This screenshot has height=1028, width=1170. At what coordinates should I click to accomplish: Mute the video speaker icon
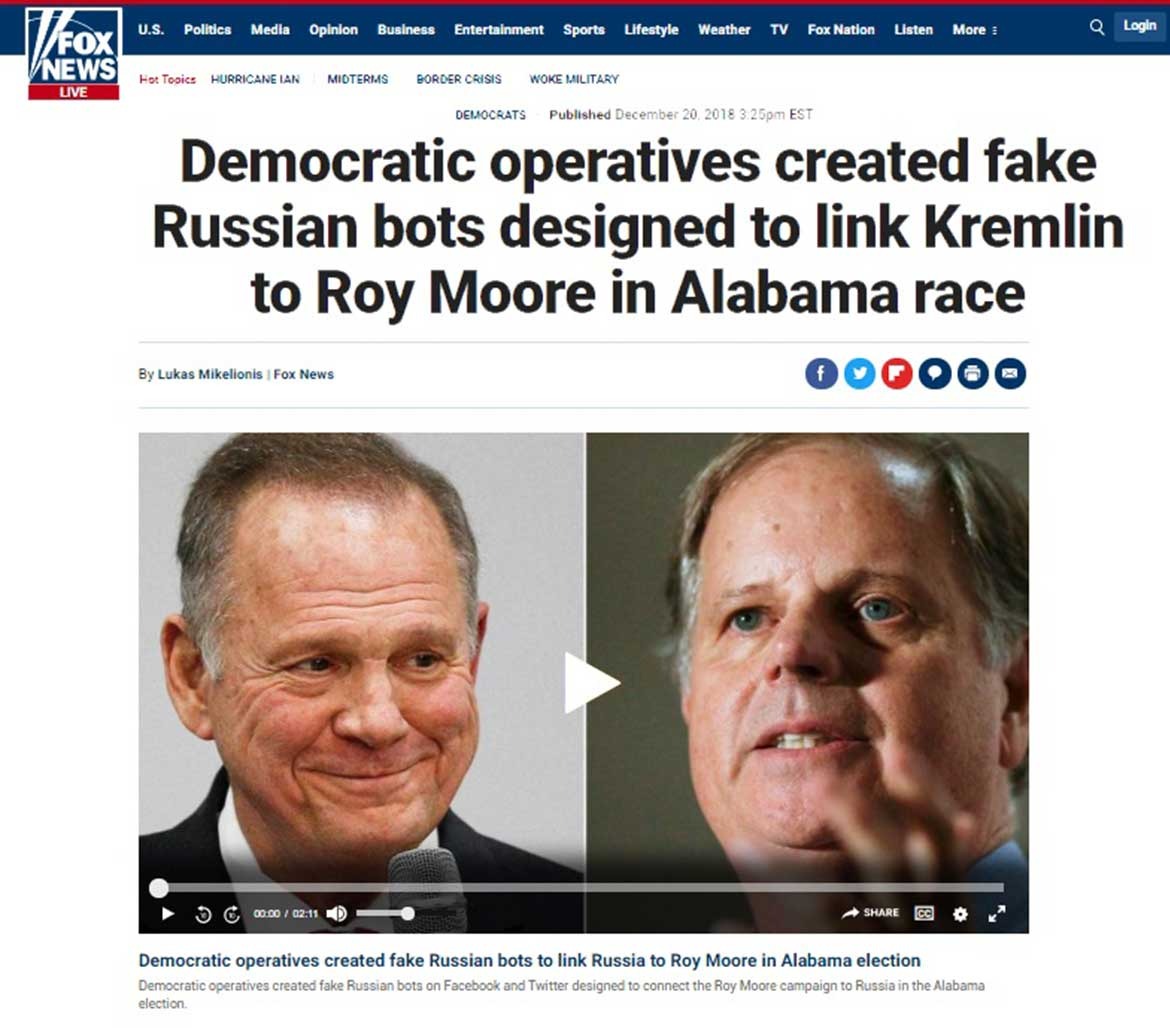click(337, 914)
